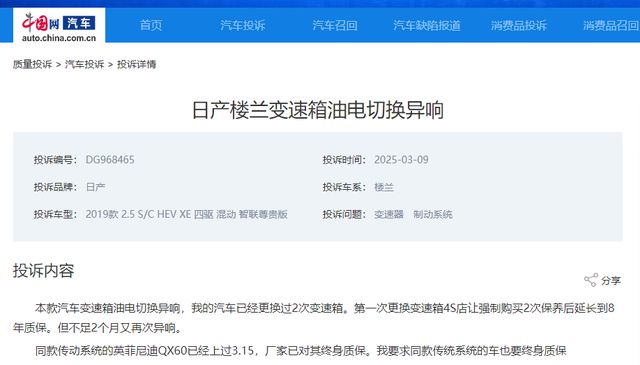The height and width of the screenshot is (365, 640).
Task: Click the 投诉详情 breadcrumb item
Action: [136, 64]
